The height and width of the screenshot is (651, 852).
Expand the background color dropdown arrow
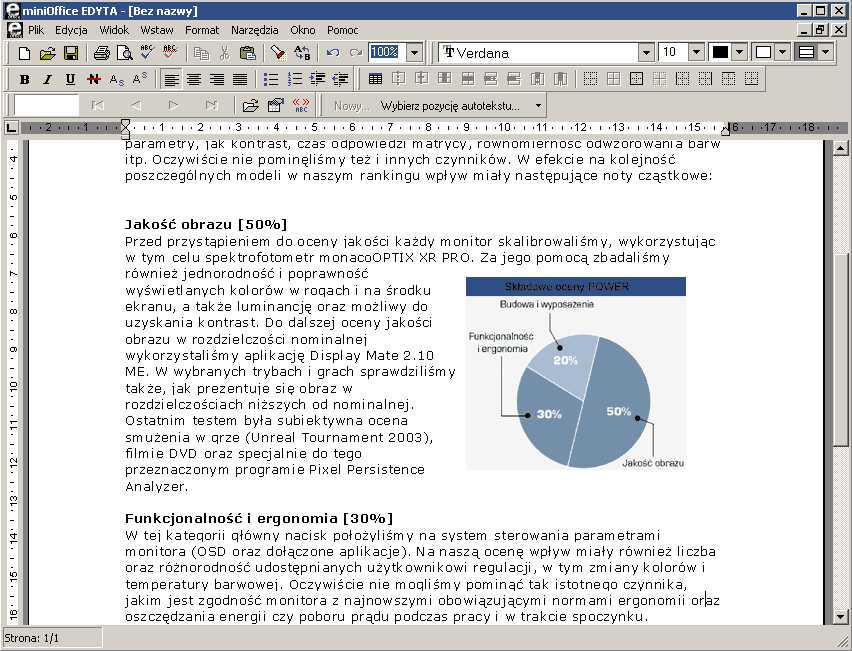coord(782,53)
